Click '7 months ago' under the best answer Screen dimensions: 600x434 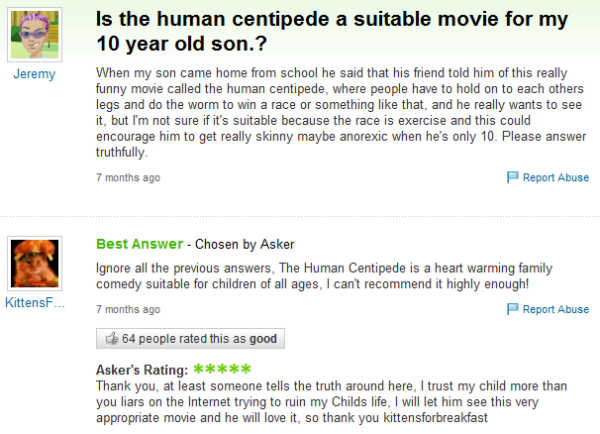127,309
